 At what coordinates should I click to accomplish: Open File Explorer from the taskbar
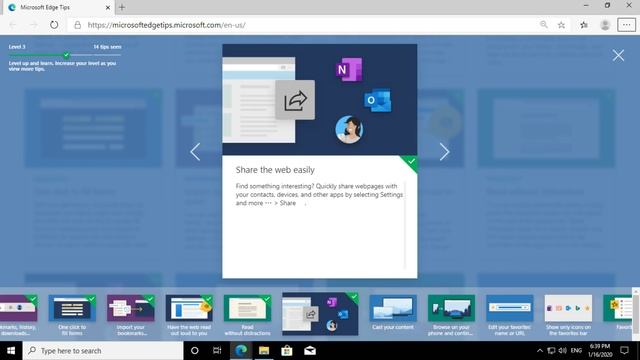(264, 351)
